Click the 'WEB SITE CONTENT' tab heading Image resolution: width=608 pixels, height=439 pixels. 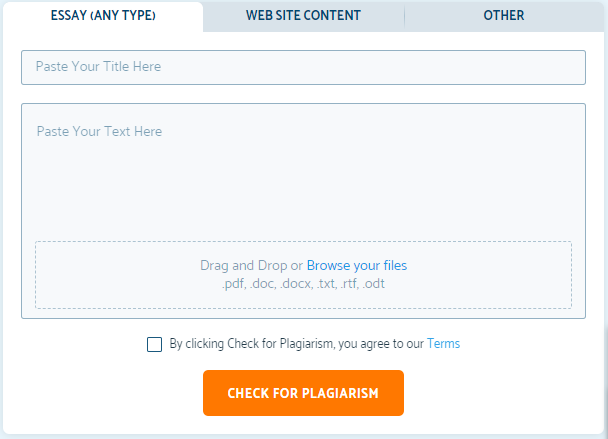coord(303,16)
